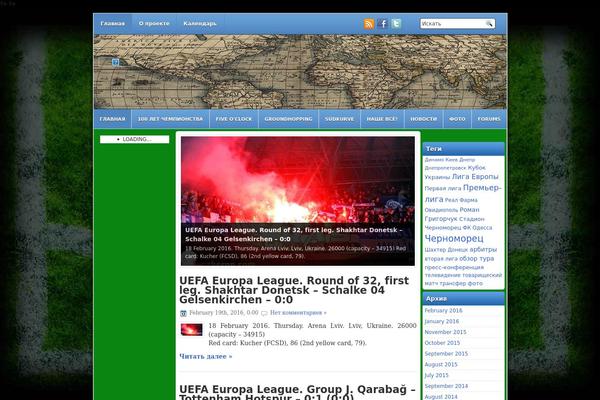Click the Нет комментариев link
600x400 pixels.
pyautogui.click(x=298, y=313)
